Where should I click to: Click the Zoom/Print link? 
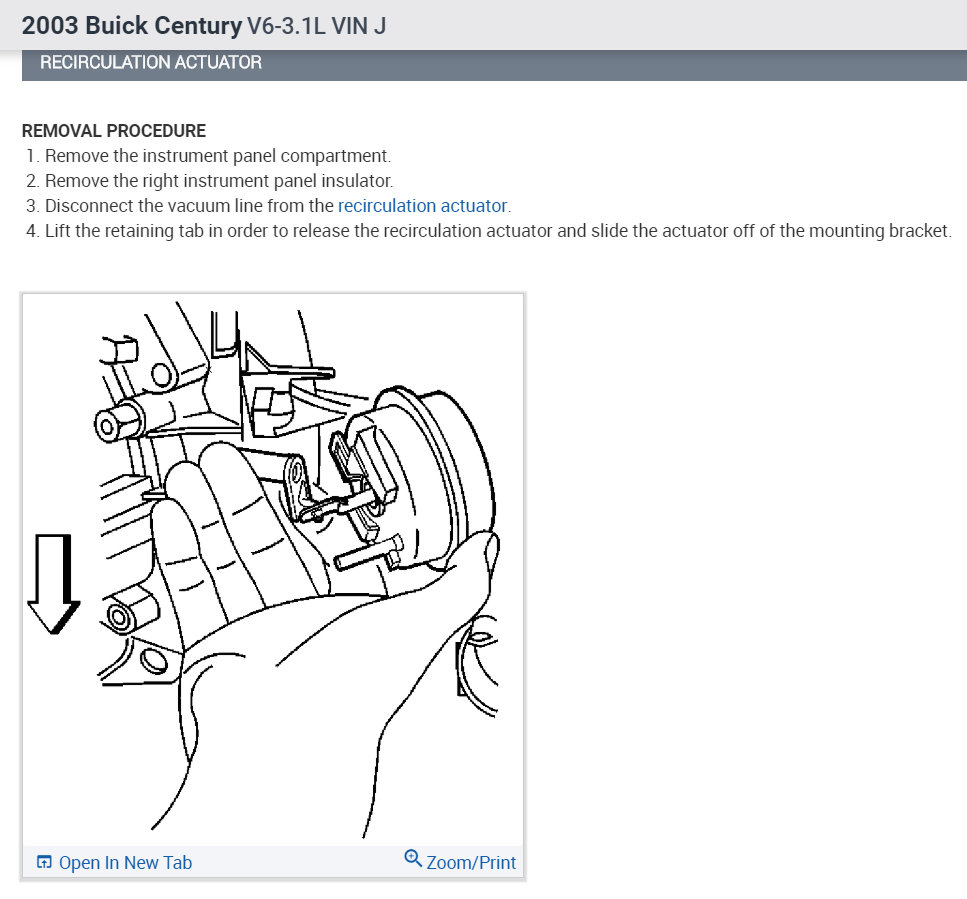(471, 862)
